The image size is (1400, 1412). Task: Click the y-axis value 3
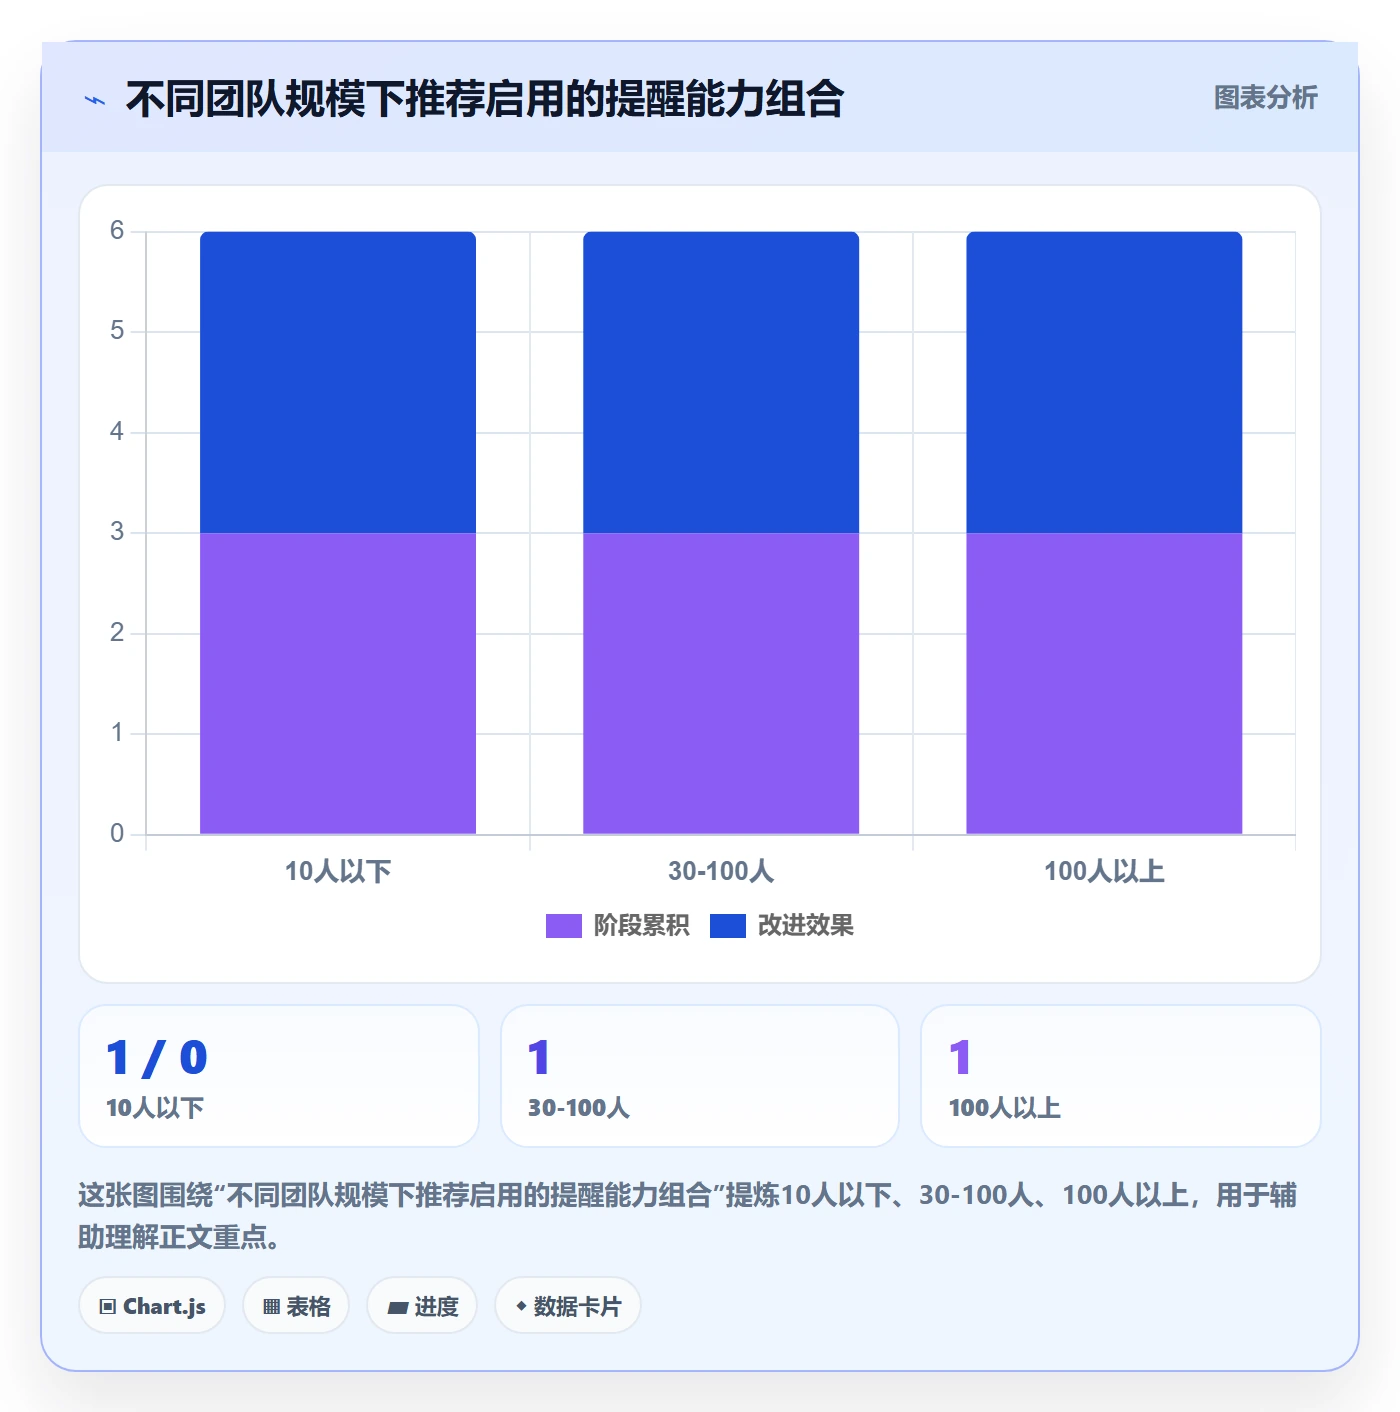pyautogui.click(x=117, y=532)
